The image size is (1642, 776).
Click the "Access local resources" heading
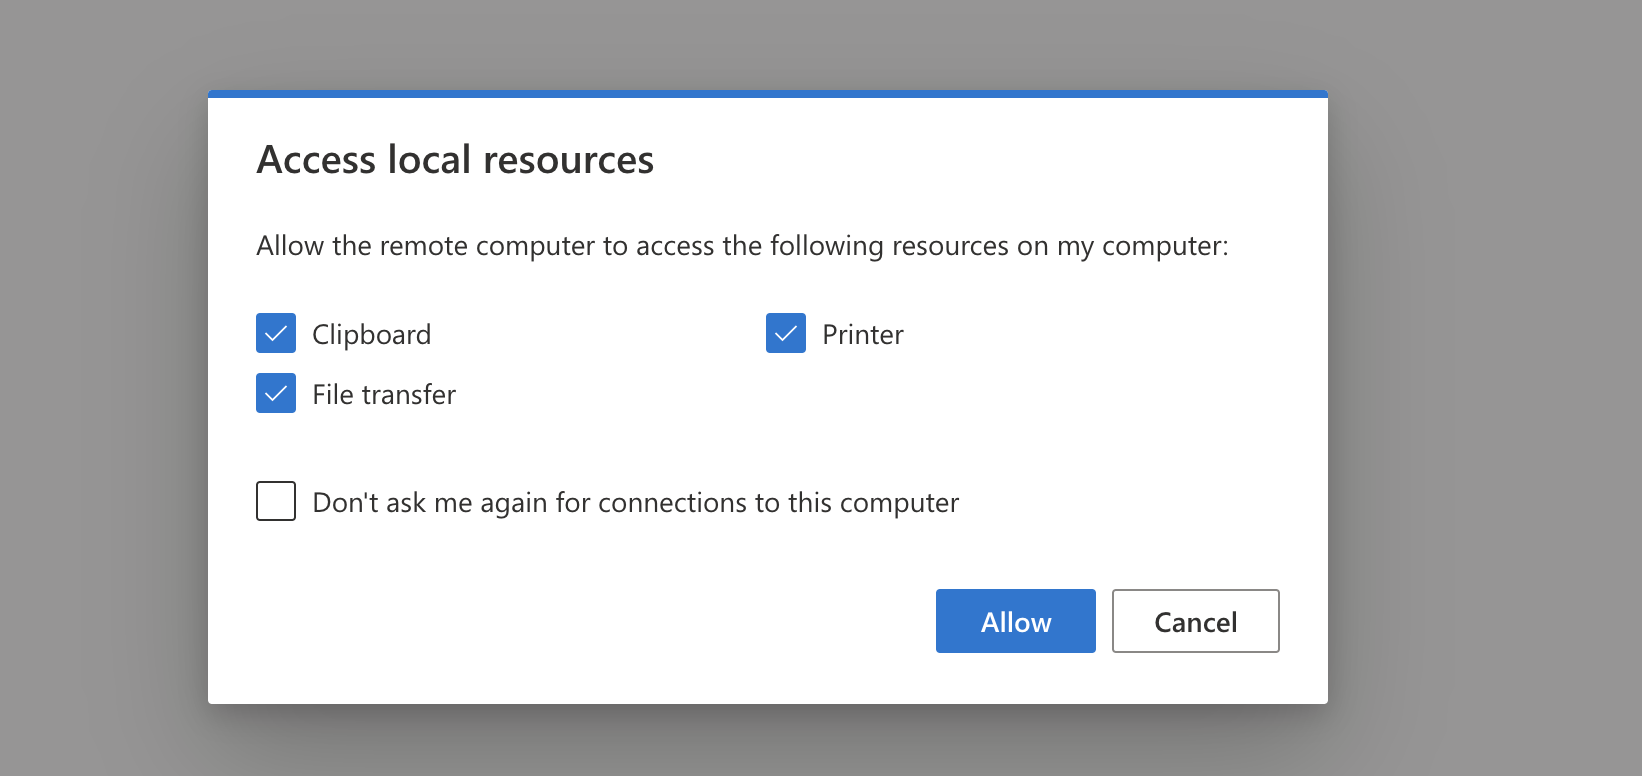coord(455,160)
